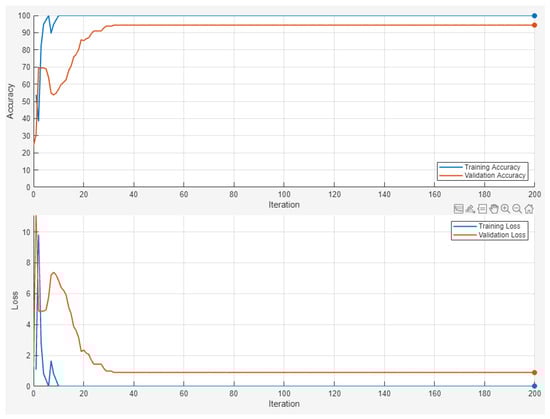The width and height of the screenshot is (550, 419).
Task: Click iteration tick 40 under accuracy plot
Action: click(x=134, y=195)
